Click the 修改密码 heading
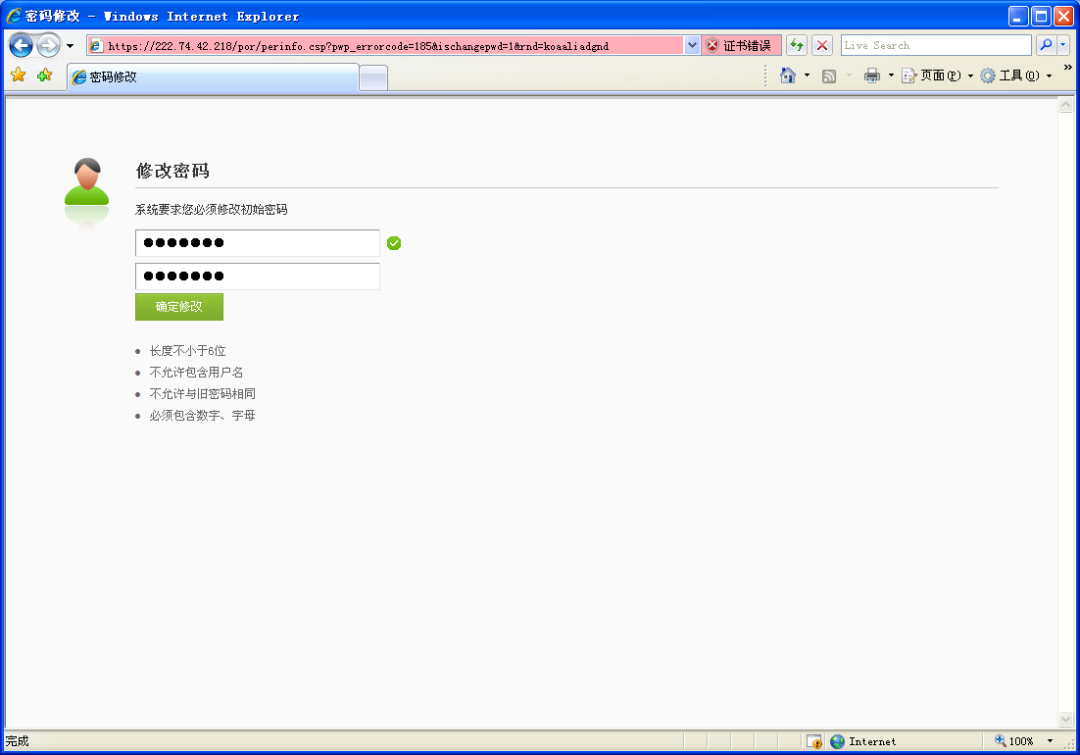Screen dimensions: 1080x755 pos(172,171)
